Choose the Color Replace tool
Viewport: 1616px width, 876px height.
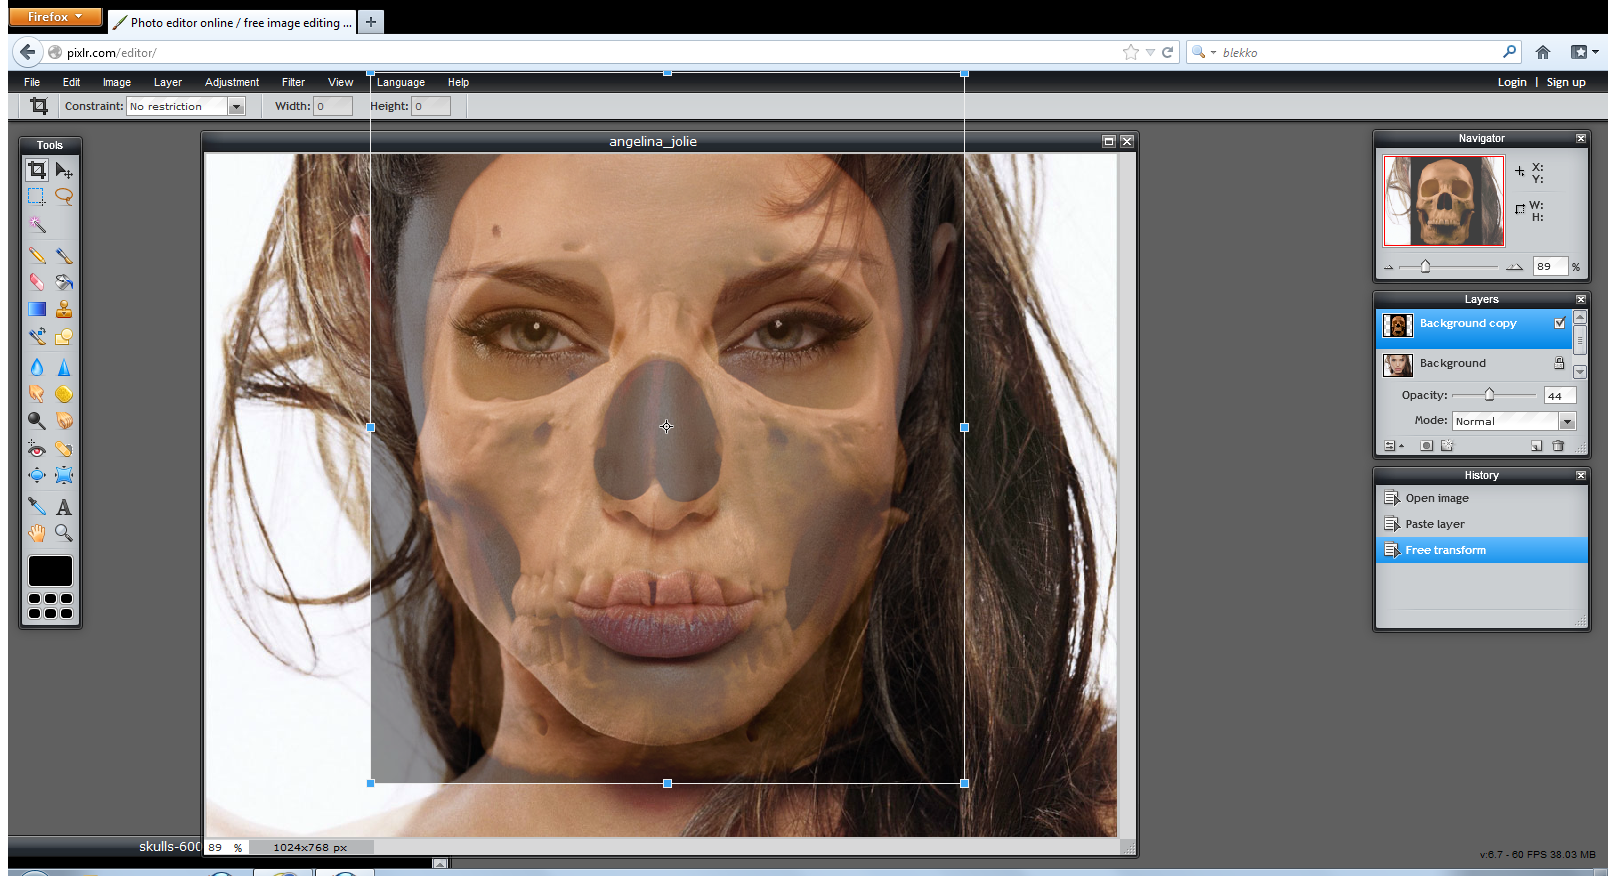tap(37, 336)
